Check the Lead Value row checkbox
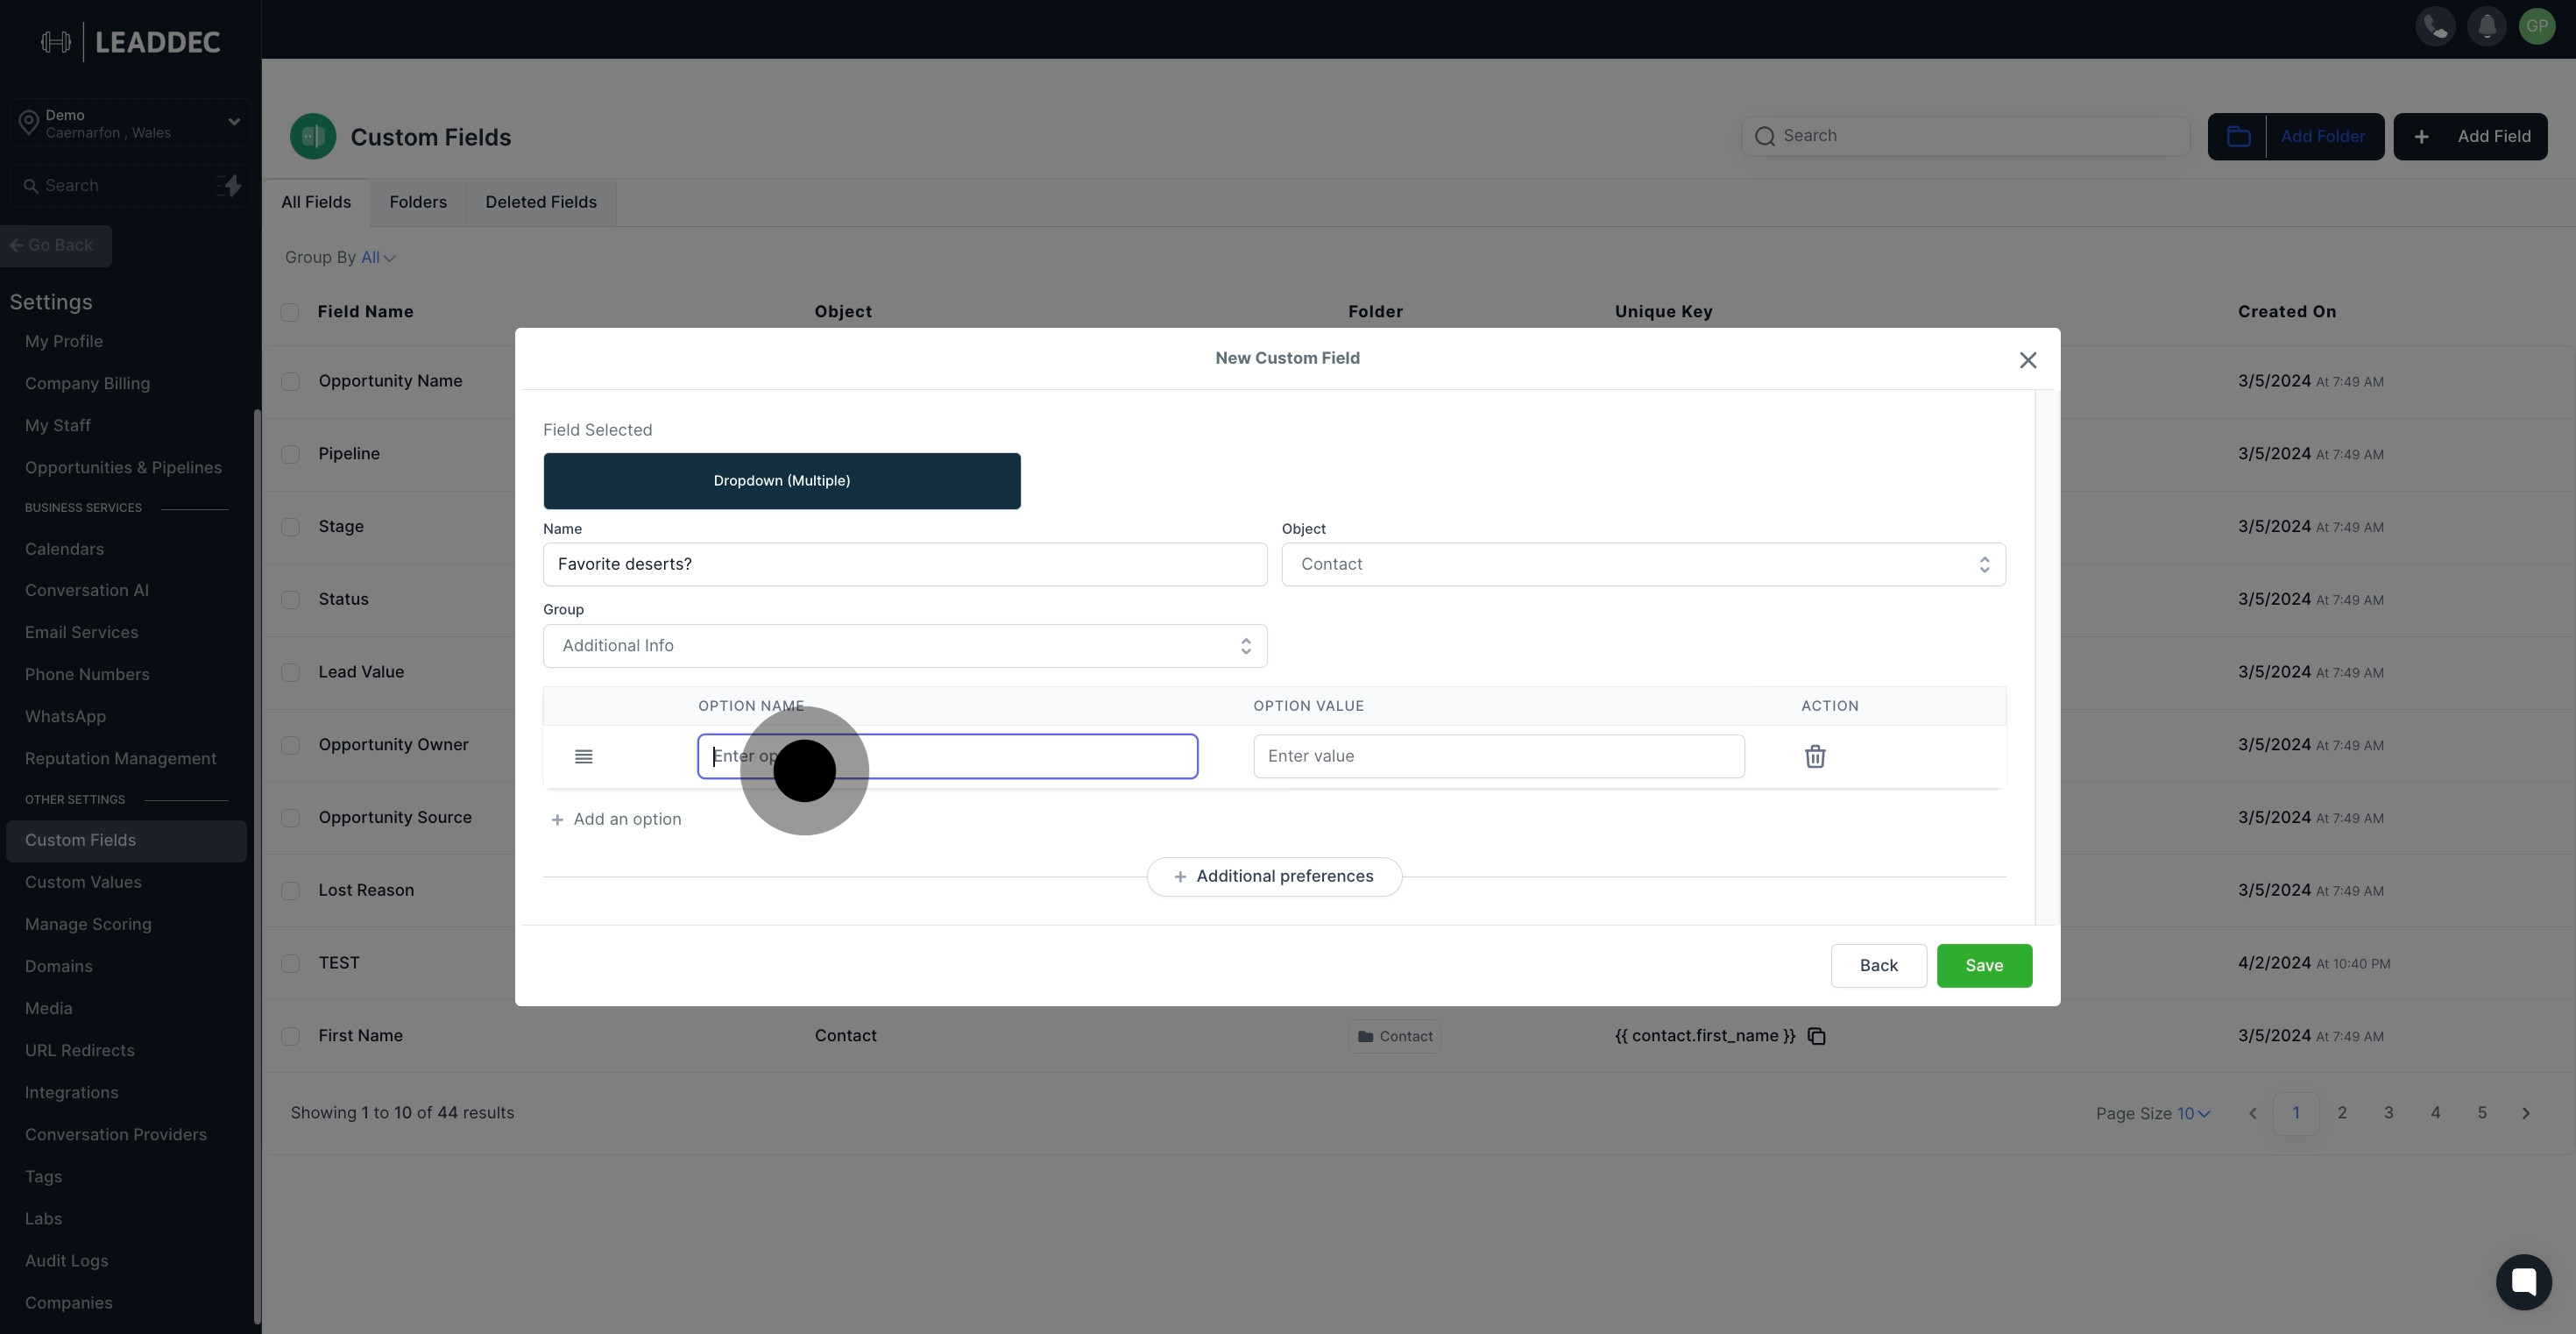 point(290,672)
